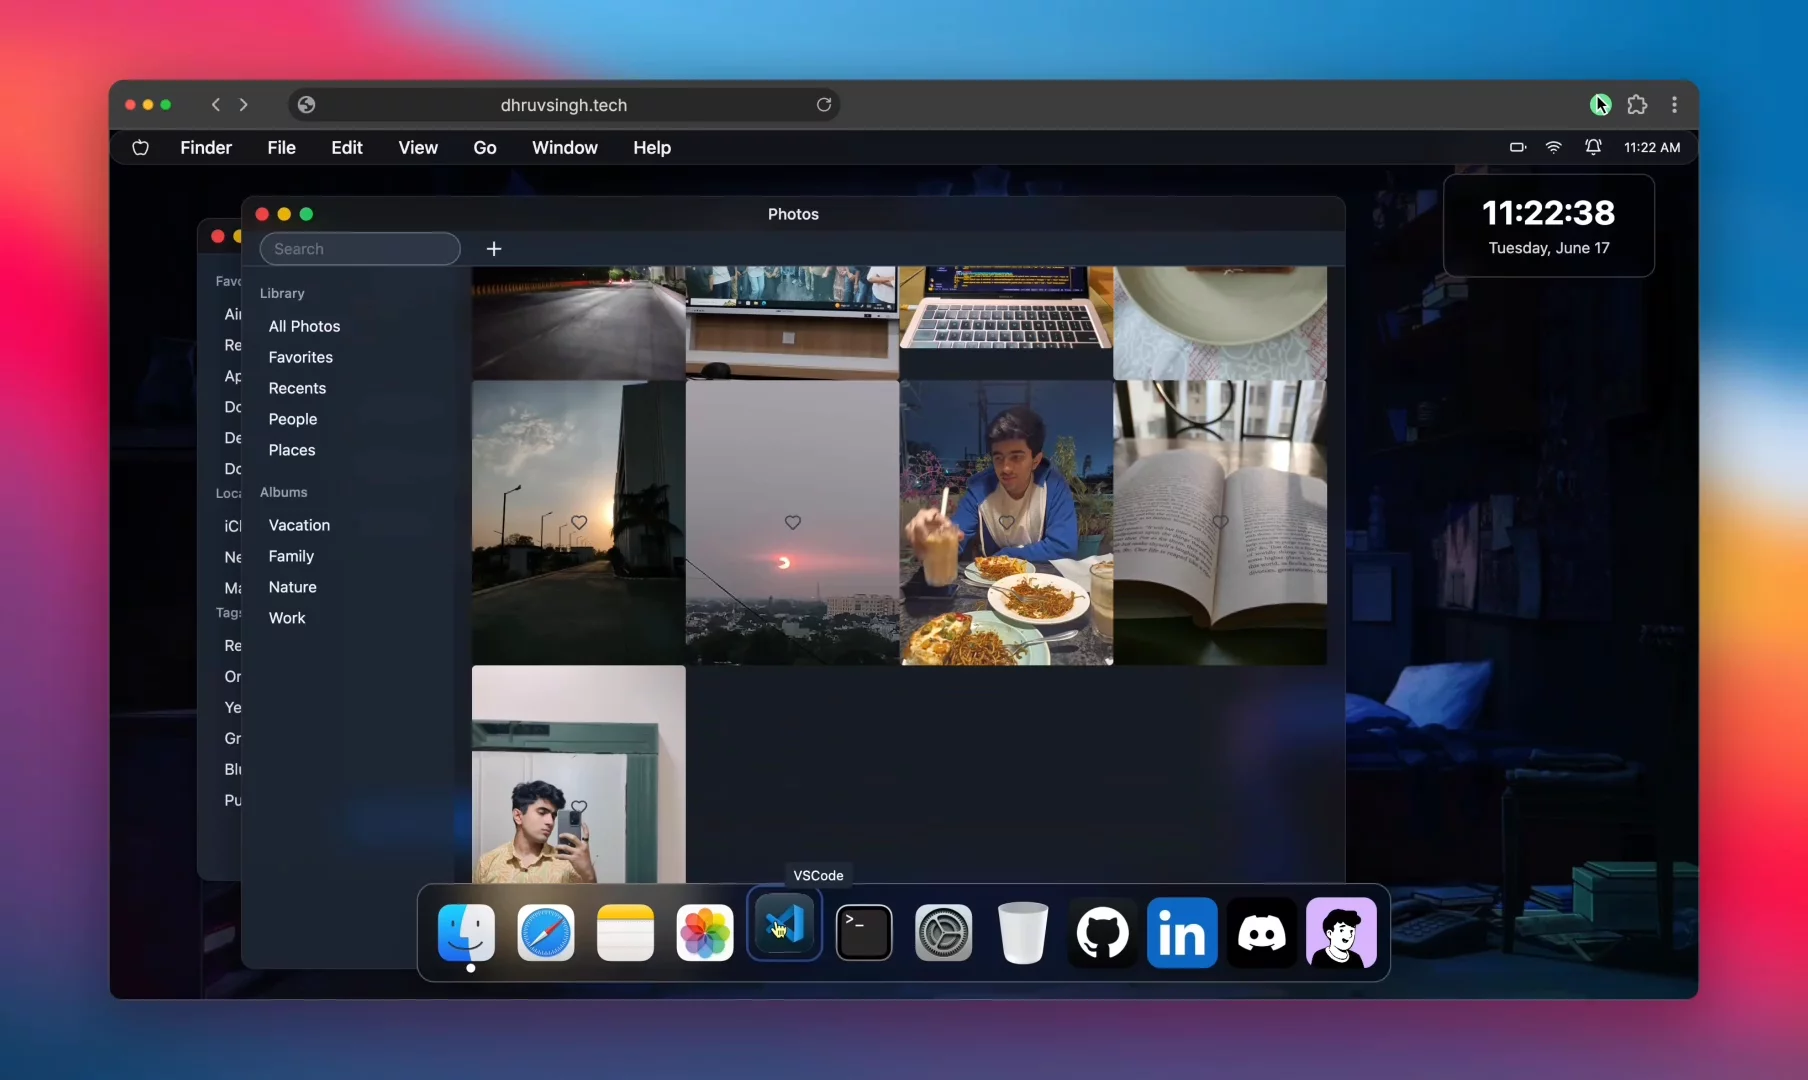The width and height of the screenshot is (1808, 1080).
Task: Launch Discord from the dock
Action: [1261, 932]
